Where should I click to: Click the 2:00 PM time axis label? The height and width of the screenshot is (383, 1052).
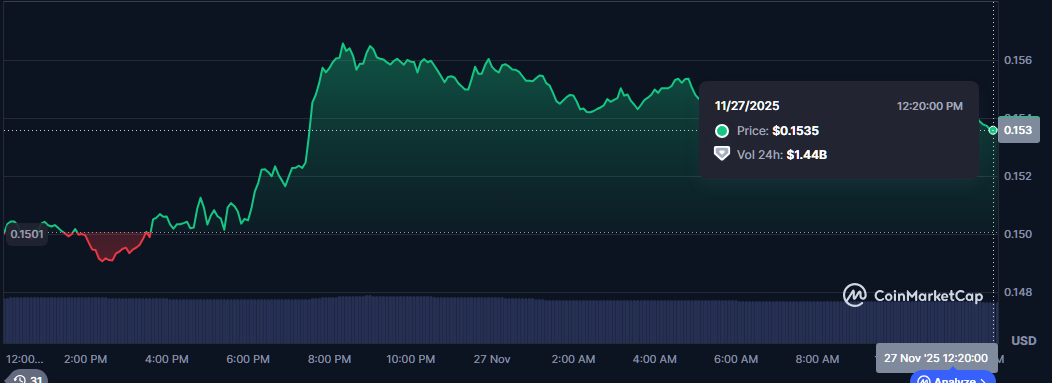tap(86, 359)
